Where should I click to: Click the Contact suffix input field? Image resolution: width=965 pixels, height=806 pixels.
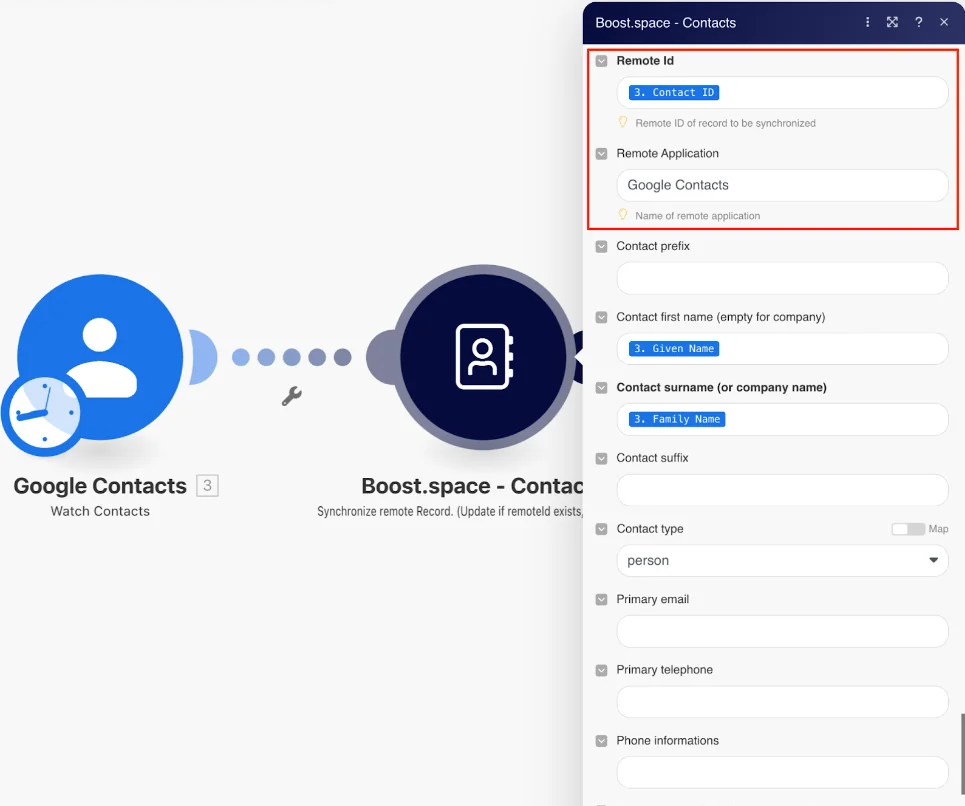click(782, 490)
